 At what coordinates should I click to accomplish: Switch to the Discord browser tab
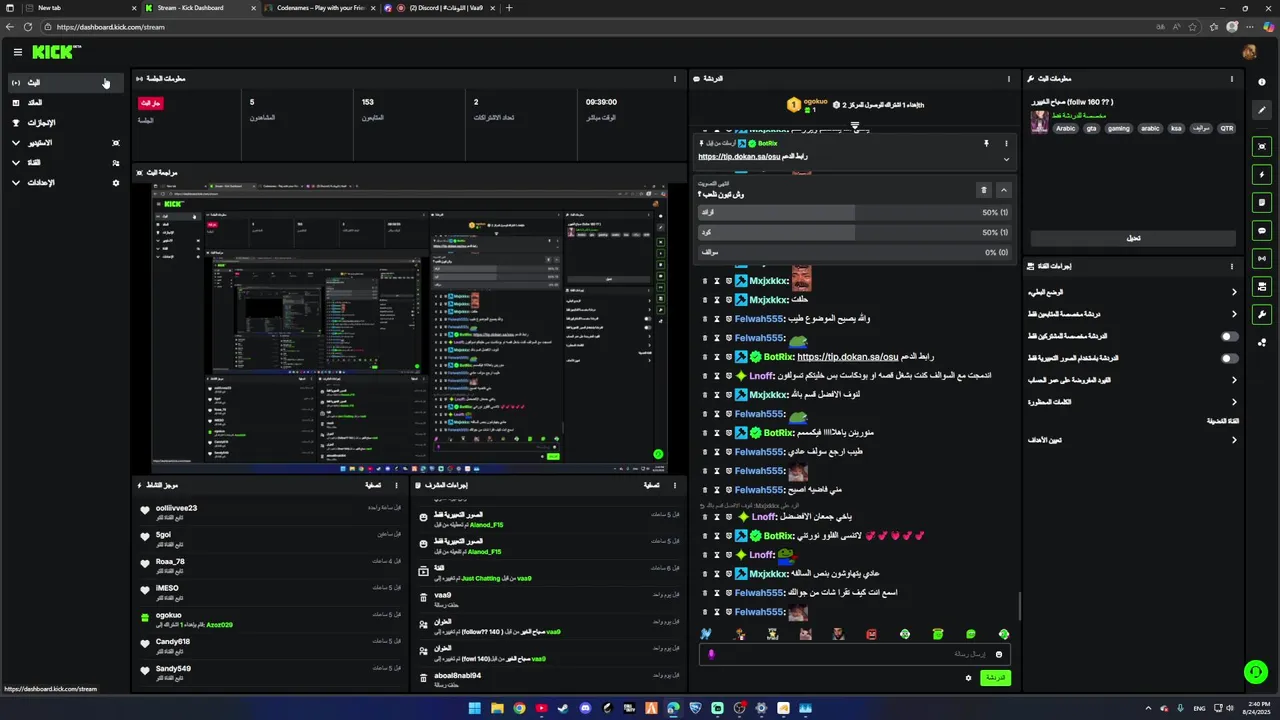pyautogui.click(x=439, y=8)
